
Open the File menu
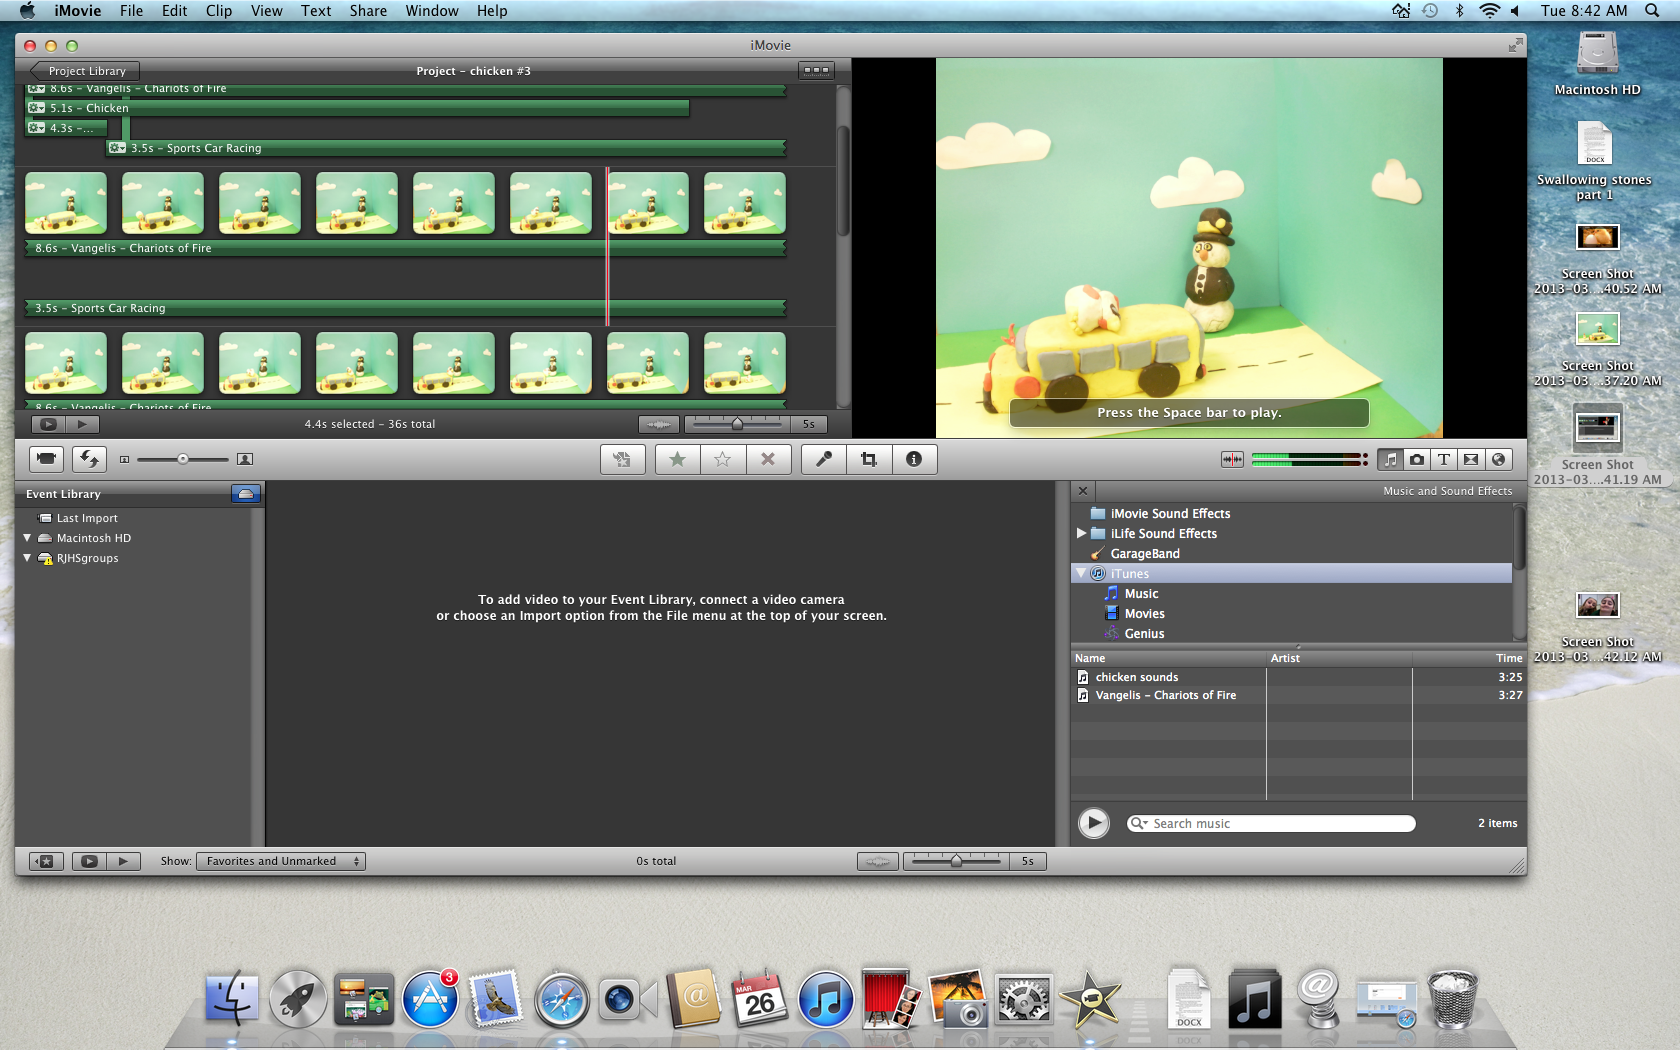click(x=131, y=11)
